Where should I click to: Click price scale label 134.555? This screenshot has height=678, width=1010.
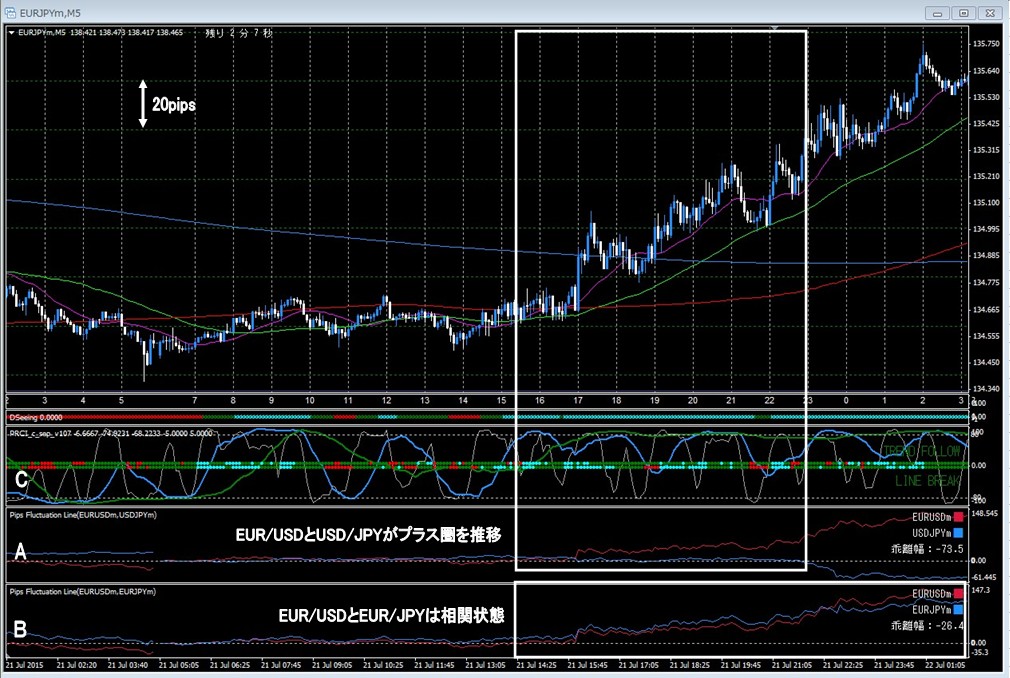[986, 335]
